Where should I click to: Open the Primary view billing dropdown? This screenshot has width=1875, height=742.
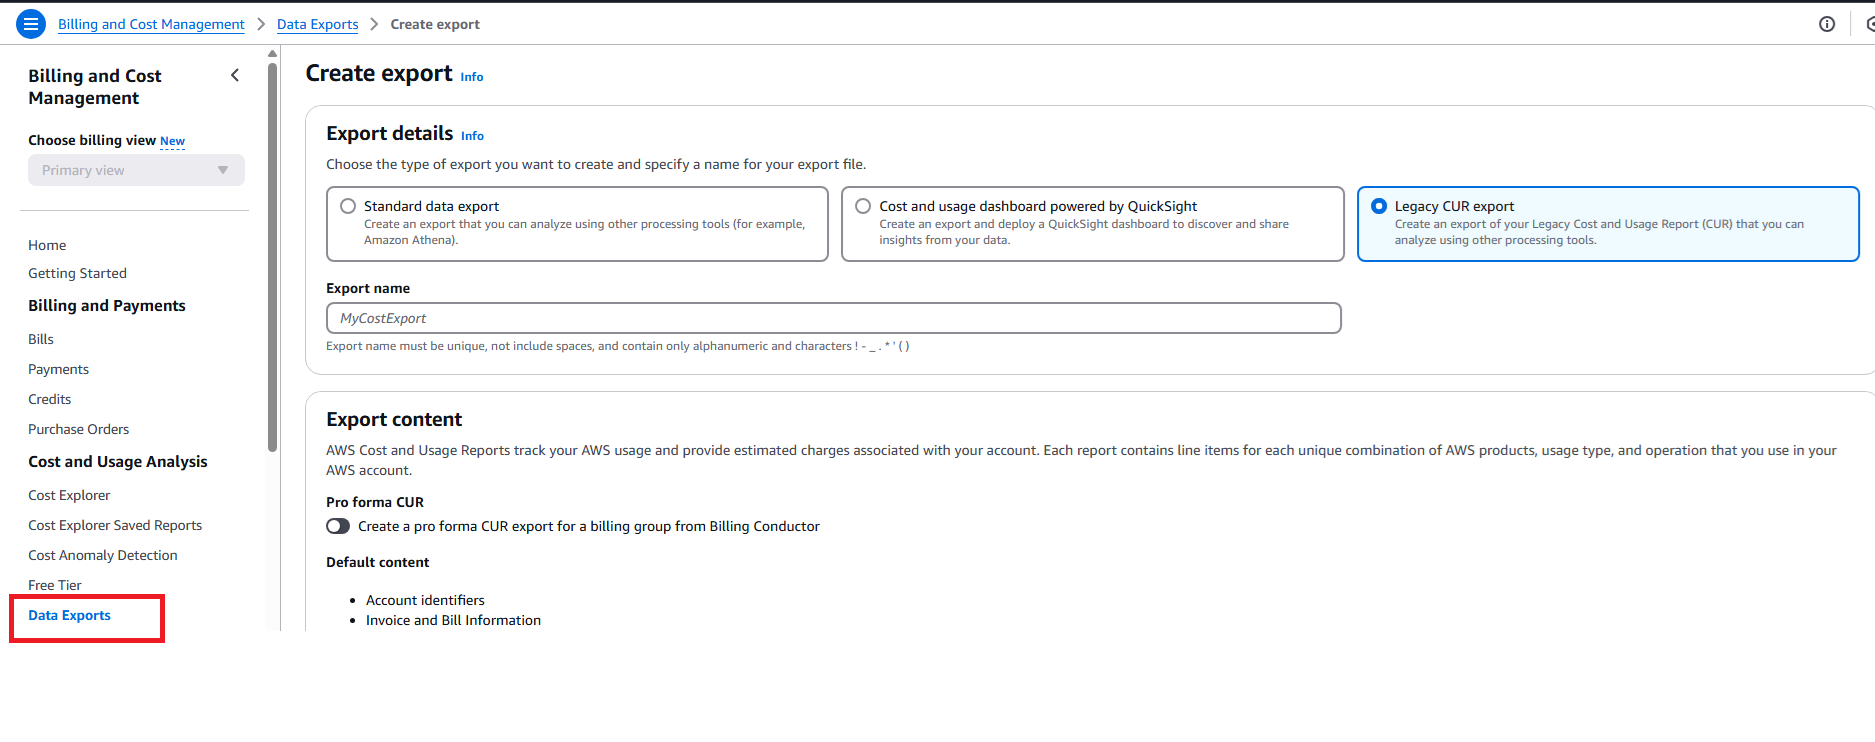(x=136, y=170)
